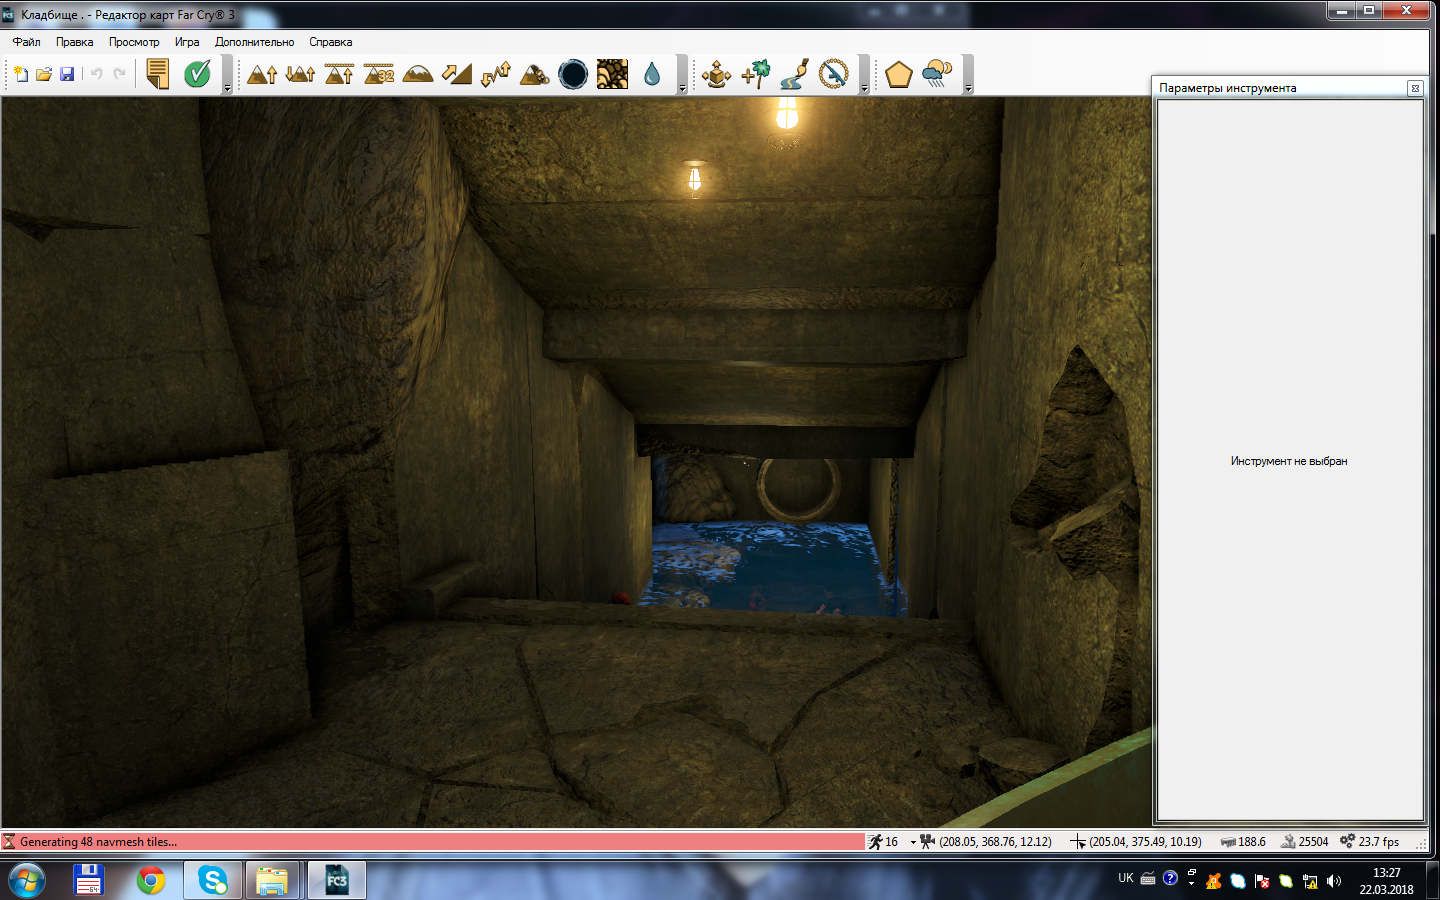The height and width of the screenshot is (900, 1440).
Task: Open the network status tray icon
Action: pos(1310,881)
